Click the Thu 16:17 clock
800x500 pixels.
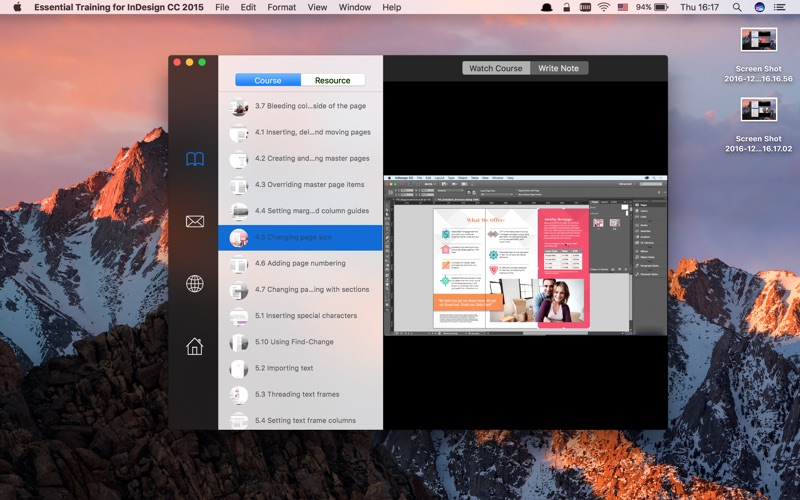click(699, 7)
